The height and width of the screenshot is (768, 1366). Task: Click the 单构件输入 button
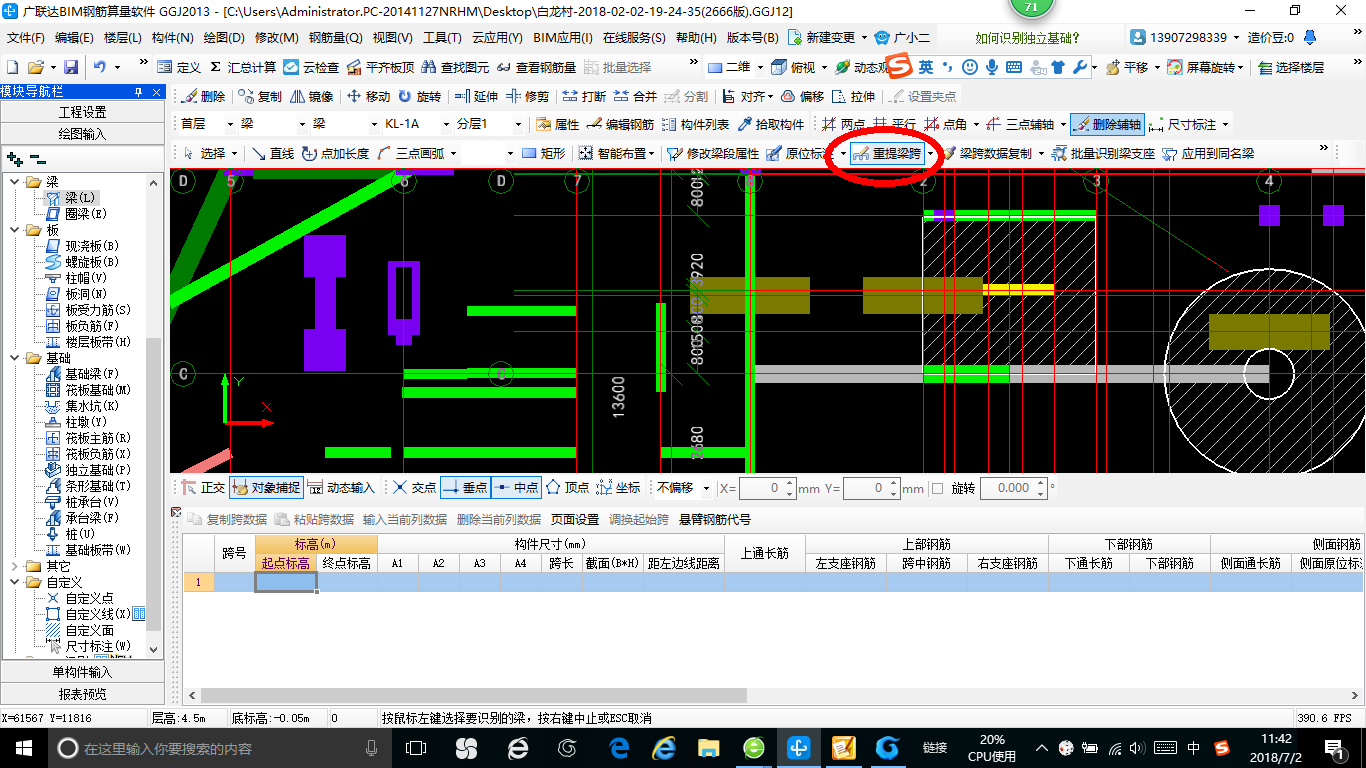(82, 672)
